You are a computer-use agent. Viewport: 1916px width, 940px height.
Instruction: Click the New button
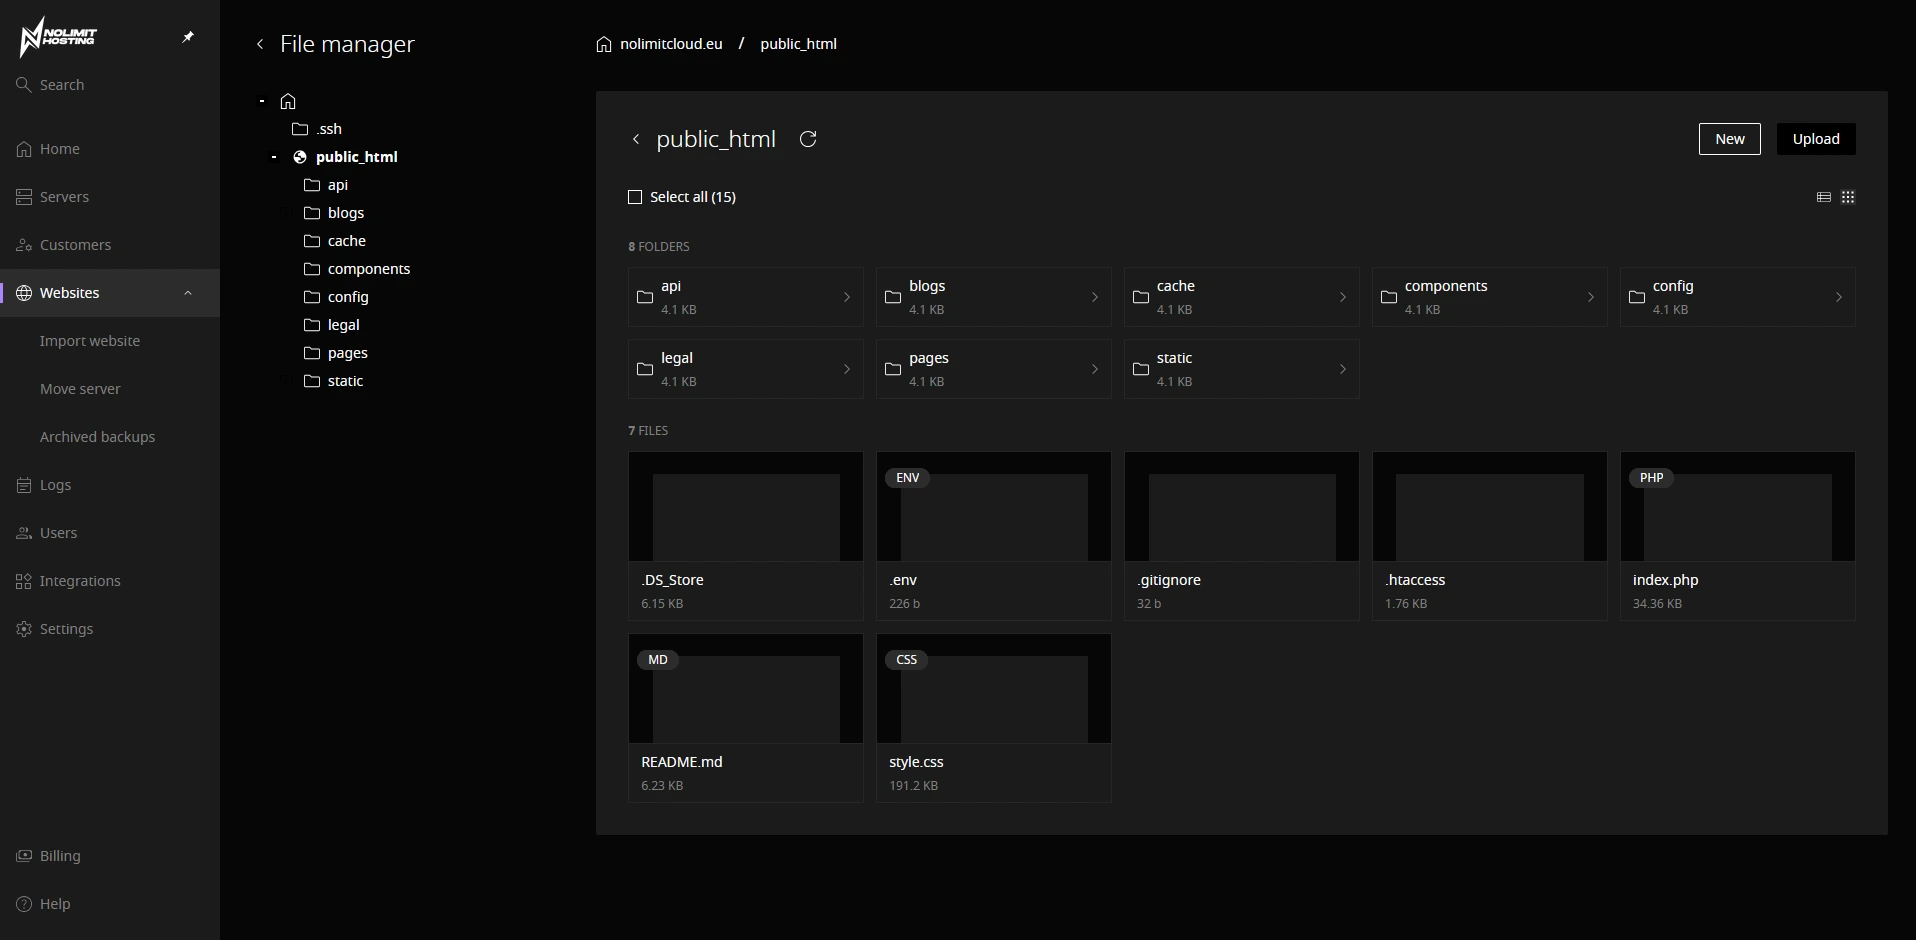coord(1730,139)
